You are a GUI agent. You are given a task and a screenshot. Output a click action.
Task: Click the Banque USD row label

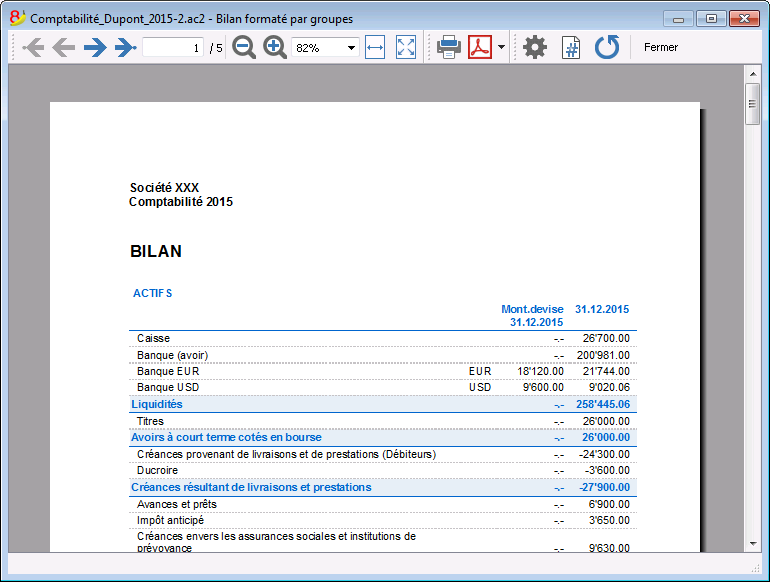pyautogui.click(x=168, y=388)
